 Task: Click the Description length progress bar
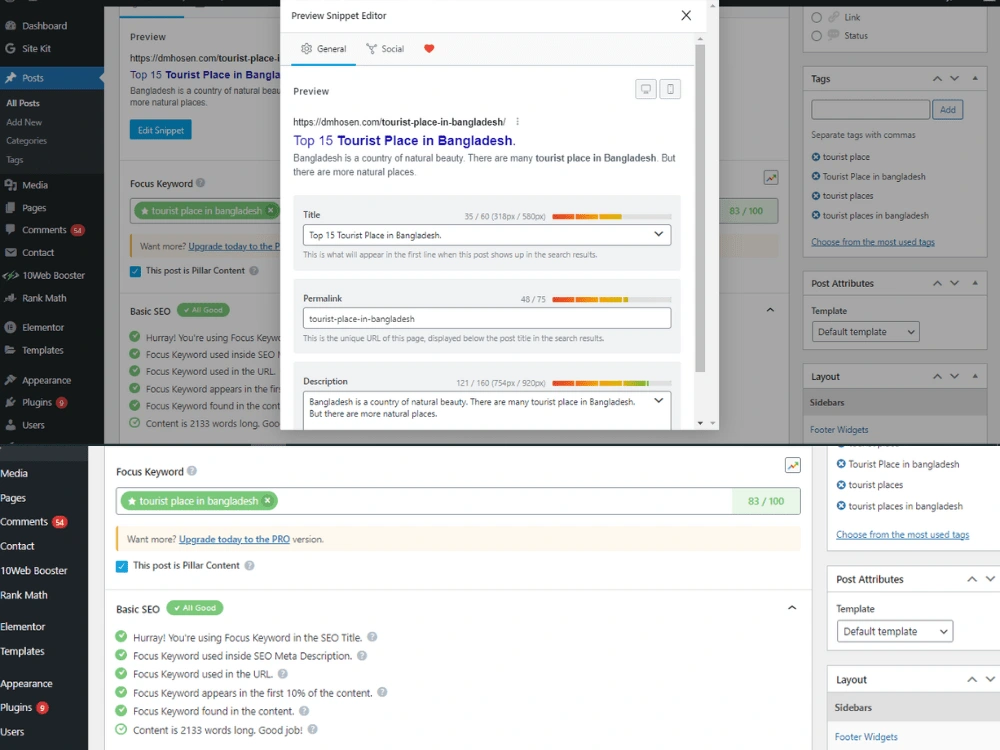612,383
